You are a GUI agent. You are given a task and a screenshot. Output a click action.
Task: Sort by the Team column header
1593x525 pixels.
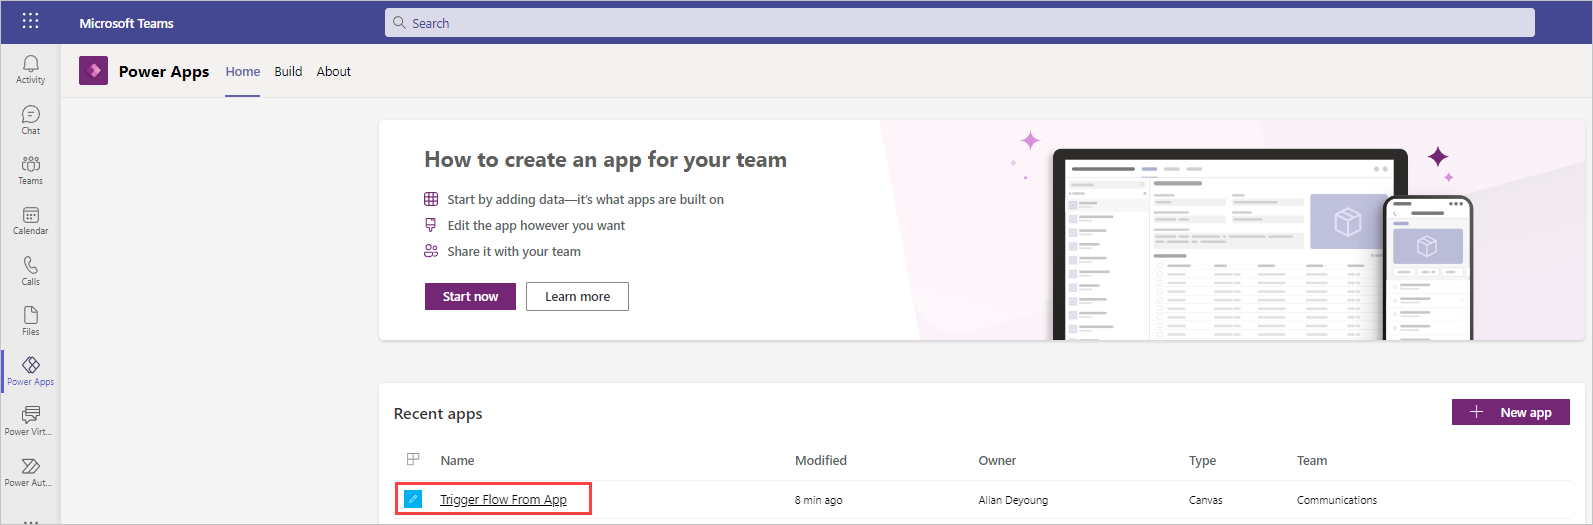point(1312,460)
